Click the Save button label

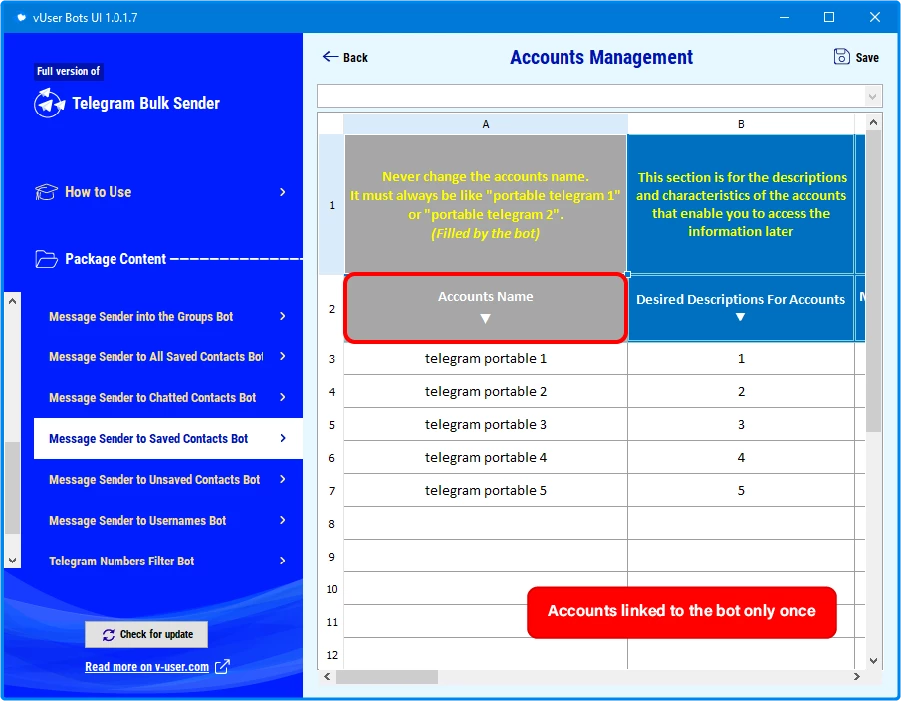tap(867, 57)
